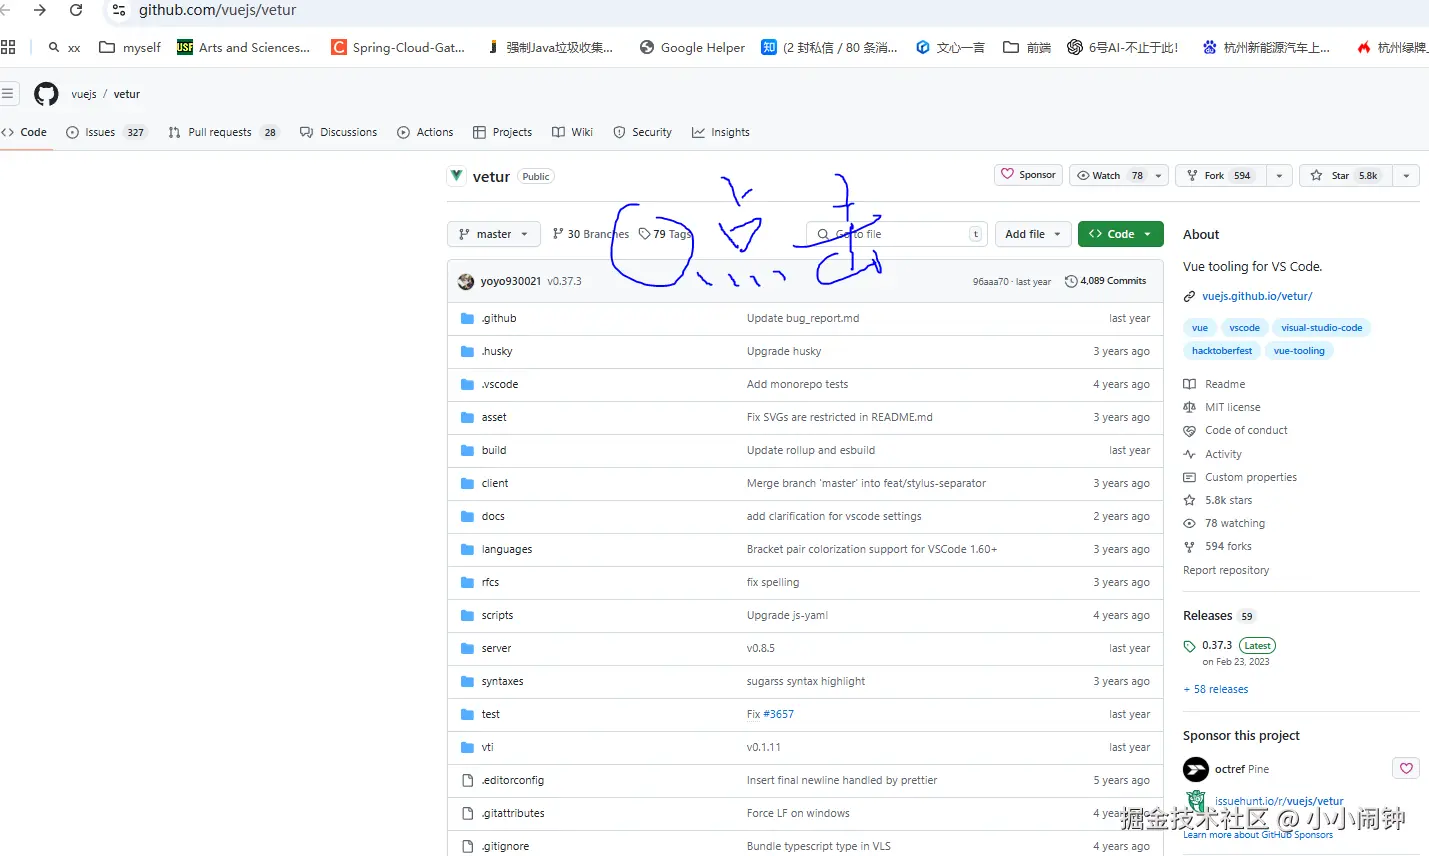Viewport: 1429px width, 856px height.
Task: Open Arts and Sciences bookmark
Action: pyautogui.click(x=243, y=47)
